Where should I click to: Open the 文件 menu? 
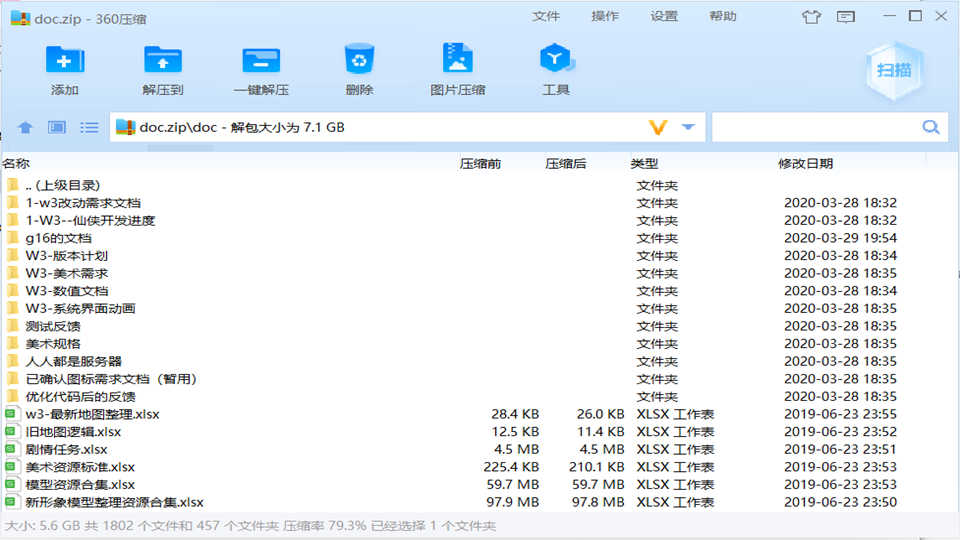pyautogui.click(x=546, y=17)
